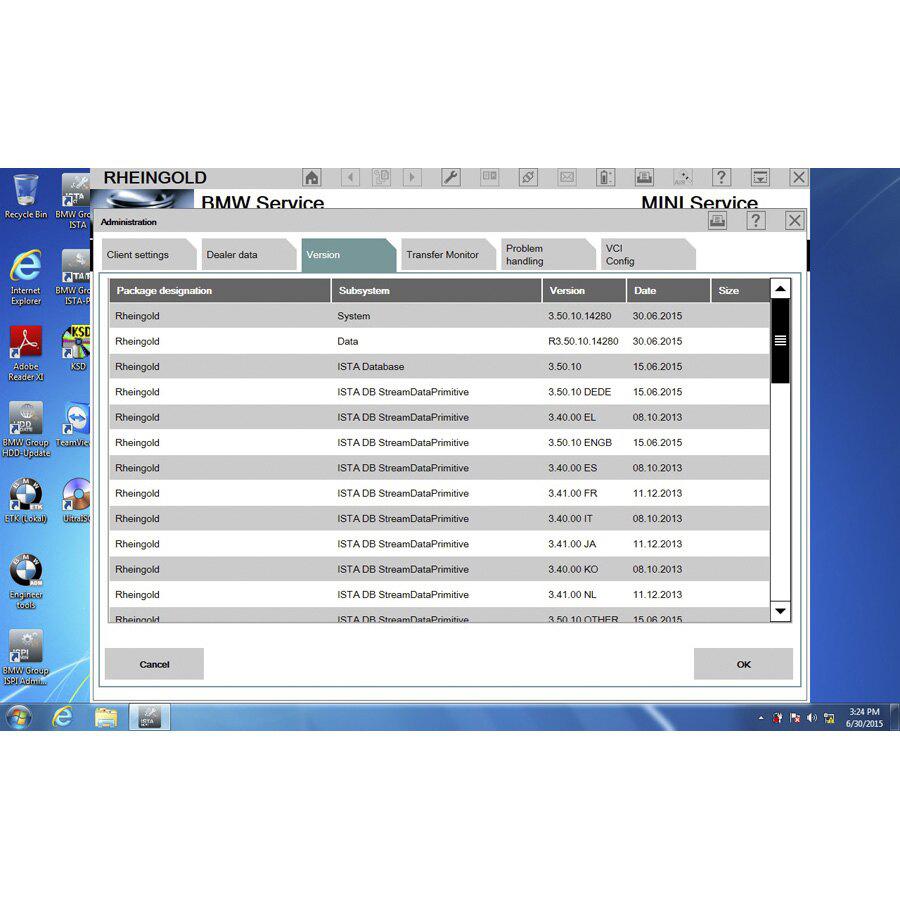The height and width of the screenshot is (900, 900).
Task: Open help in the Administration dialog
Action: click(756, 220)
